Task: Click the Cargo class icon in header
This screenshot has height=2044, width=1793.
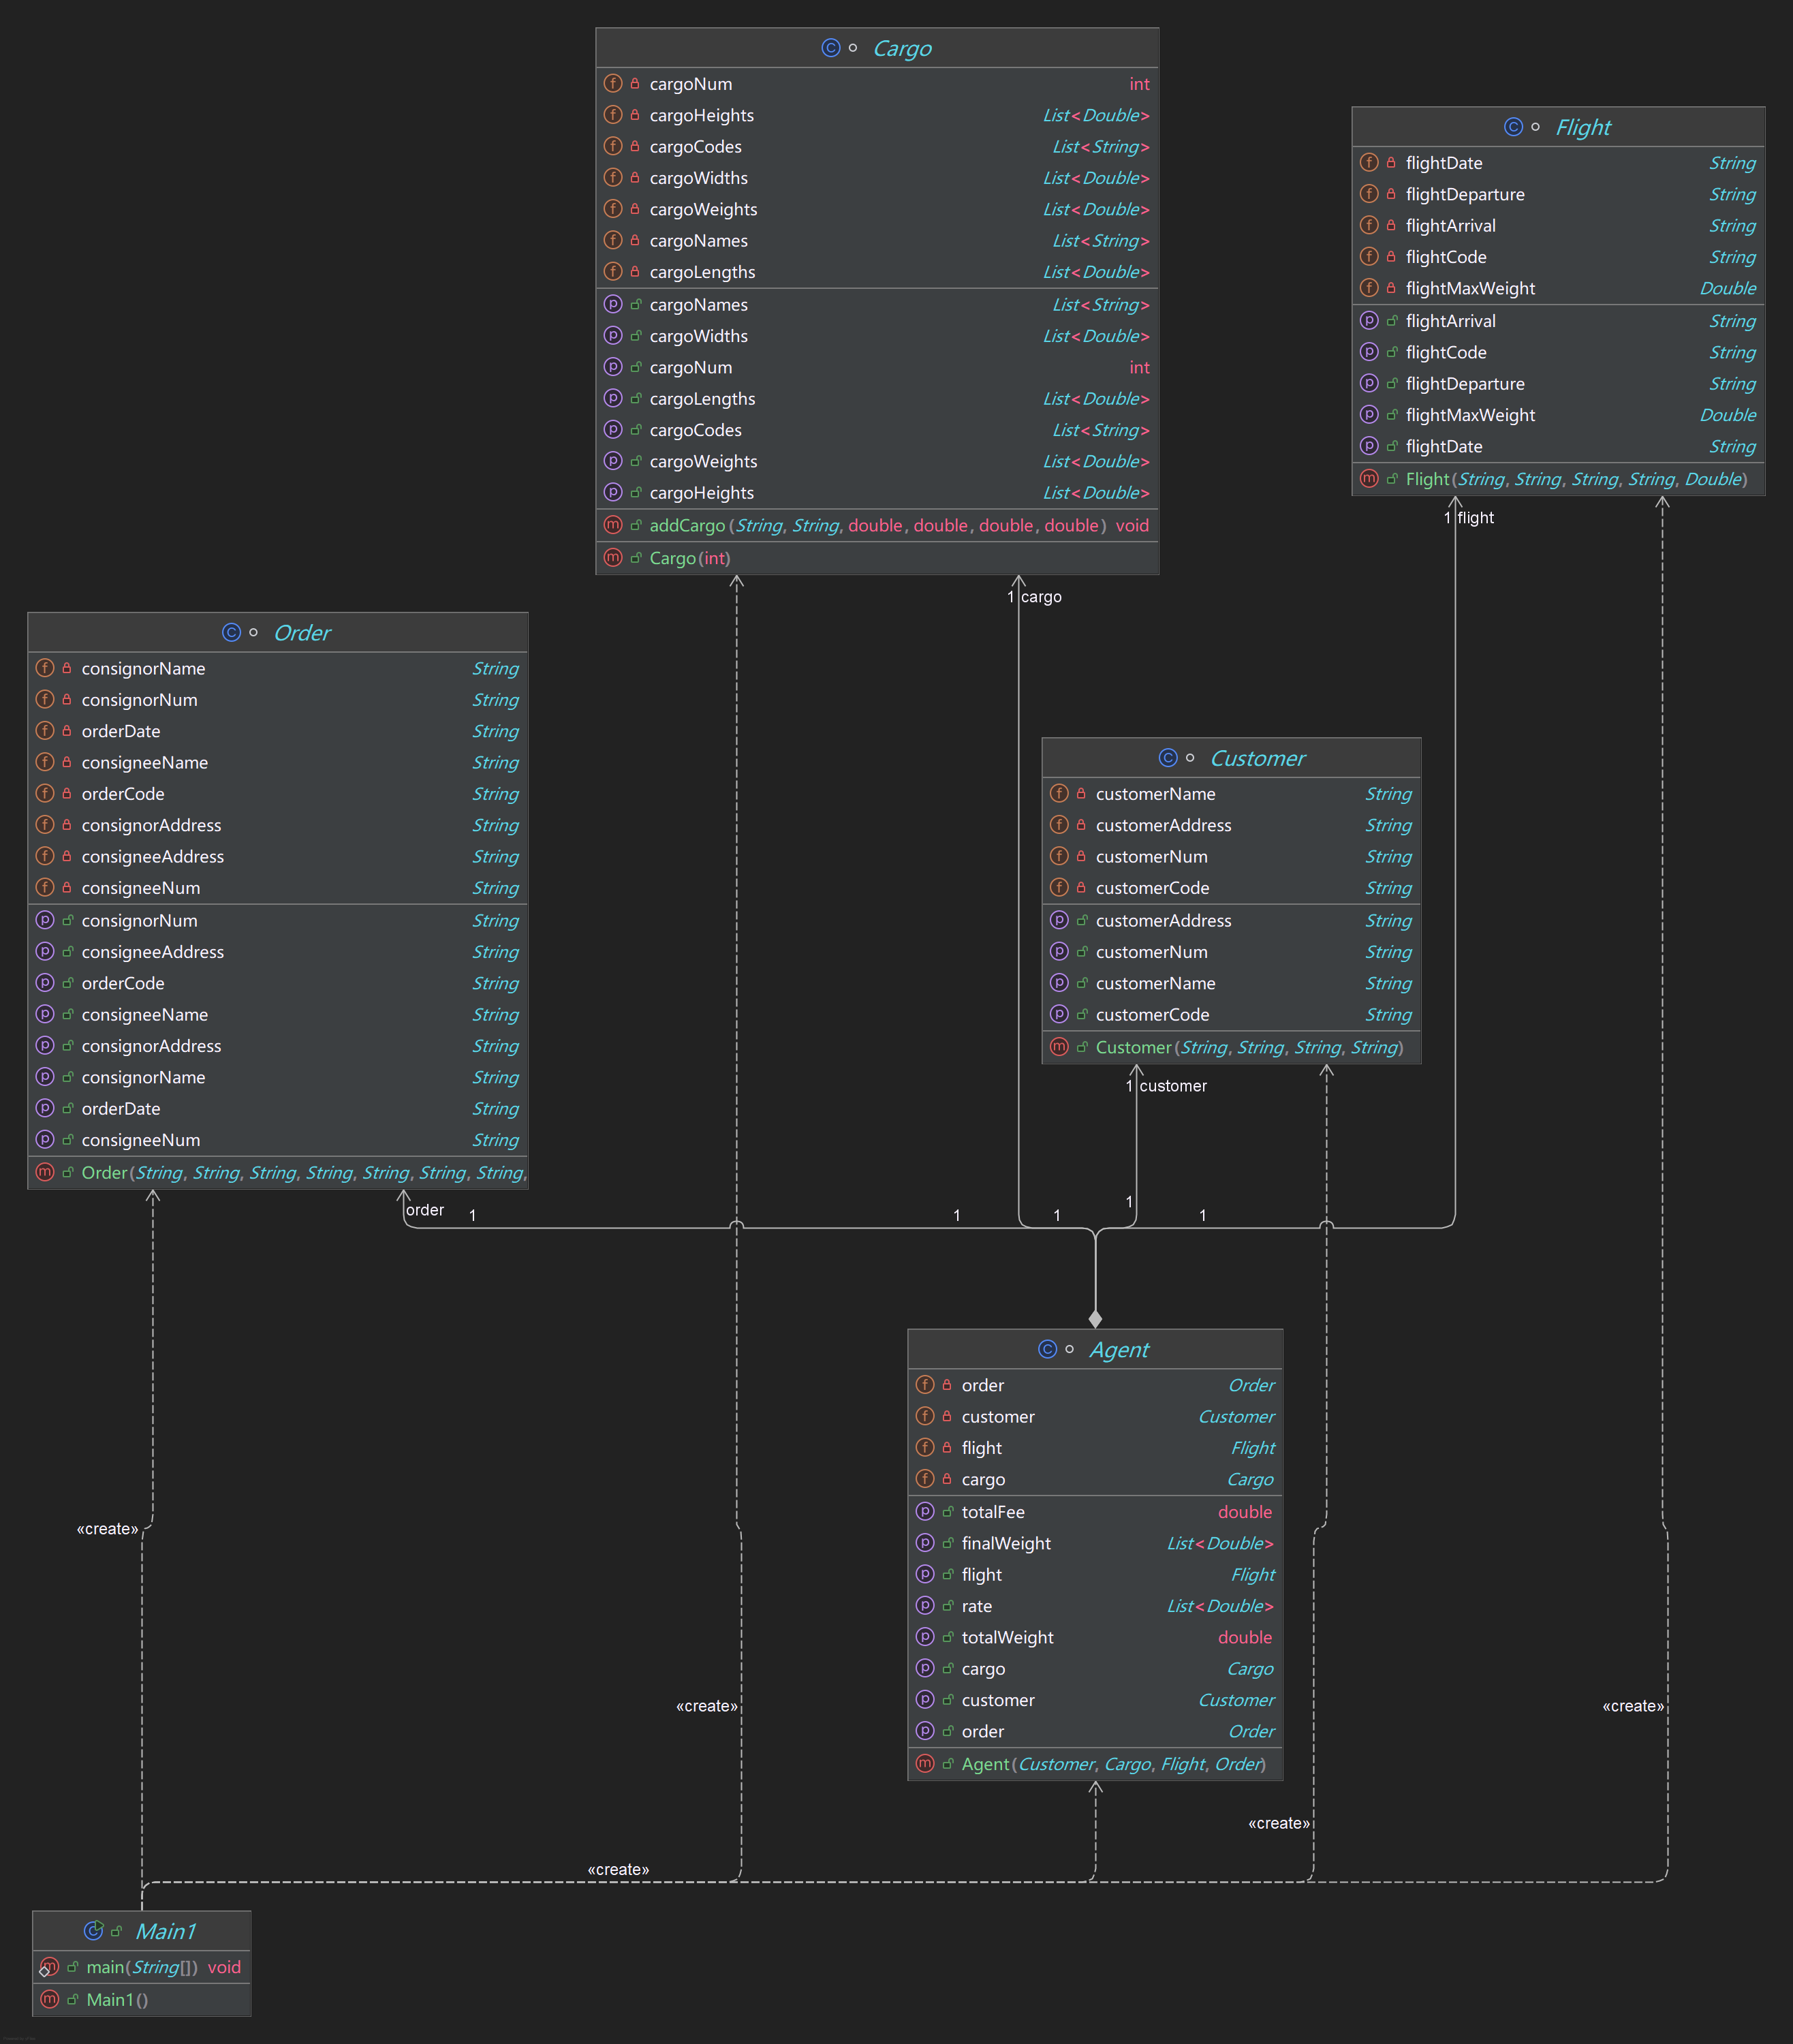Action: coord(830,48)
